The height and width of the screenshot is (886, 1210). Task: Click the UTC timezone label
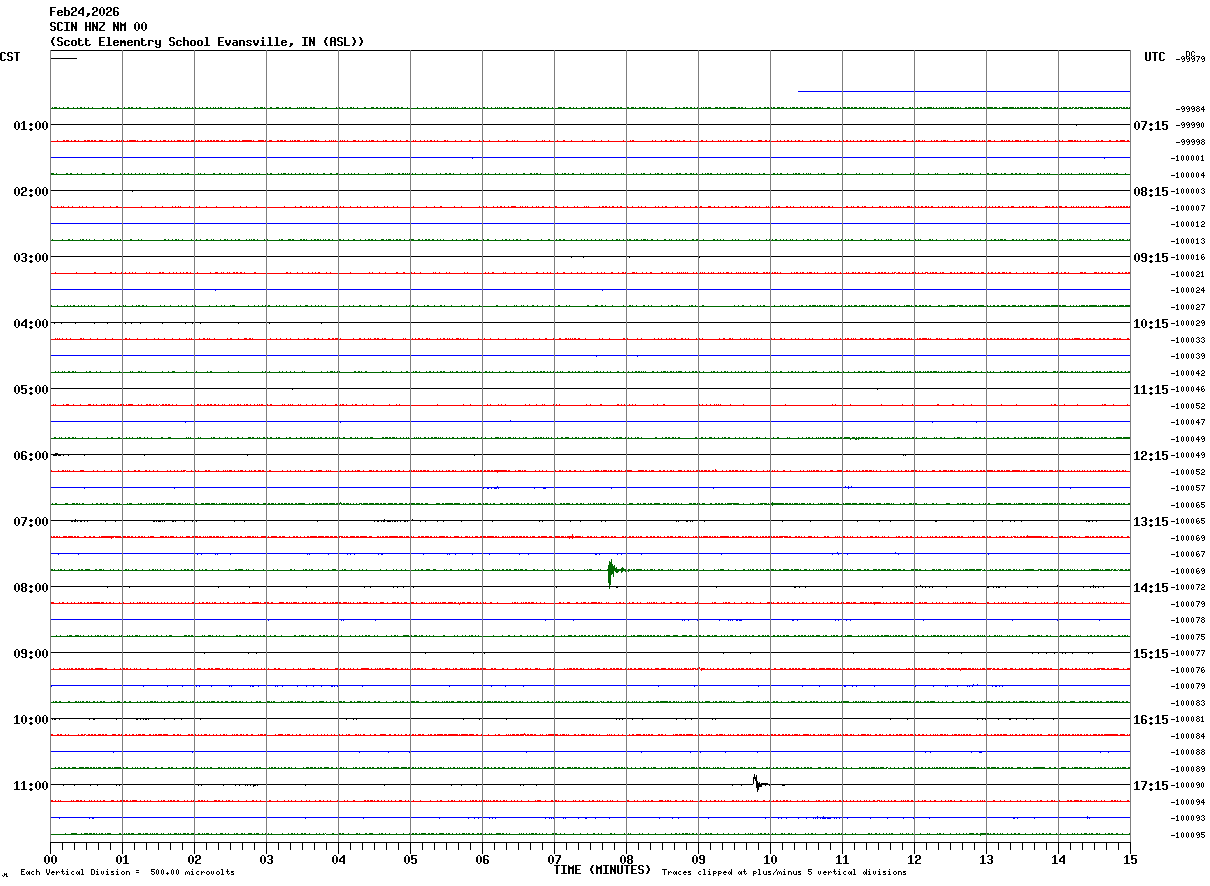point(1155,57)
